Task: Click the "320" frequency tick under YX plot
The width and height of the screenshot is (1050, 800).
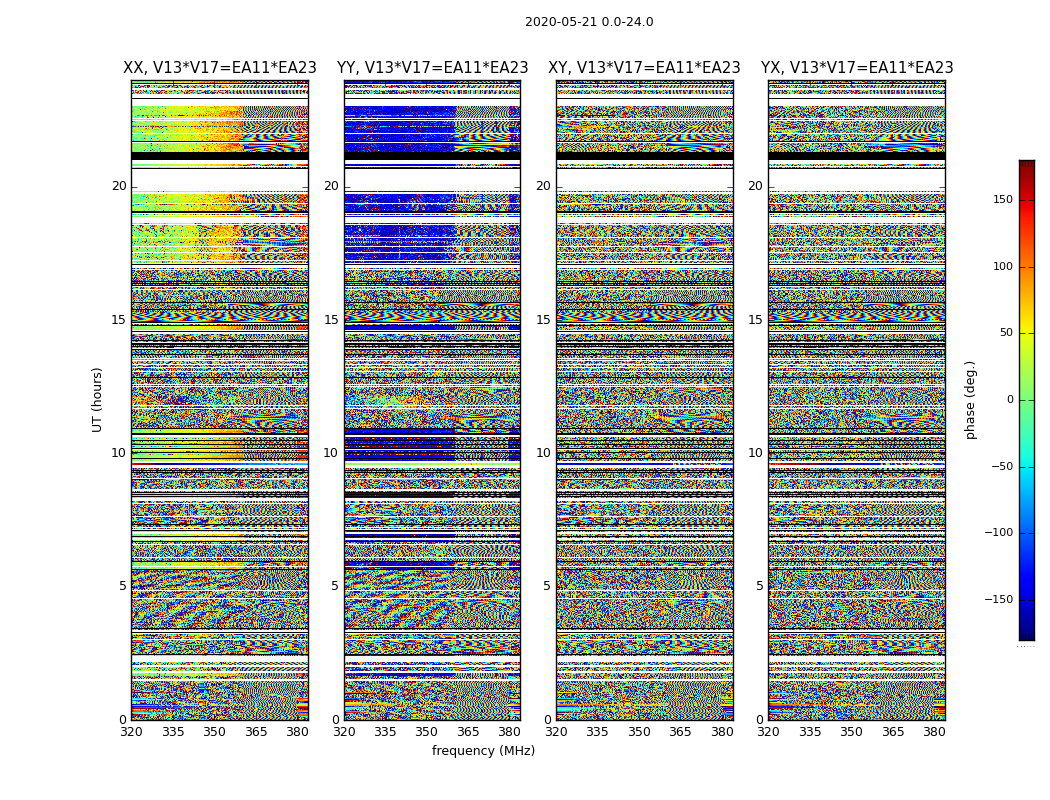Action: click(769, 732)
